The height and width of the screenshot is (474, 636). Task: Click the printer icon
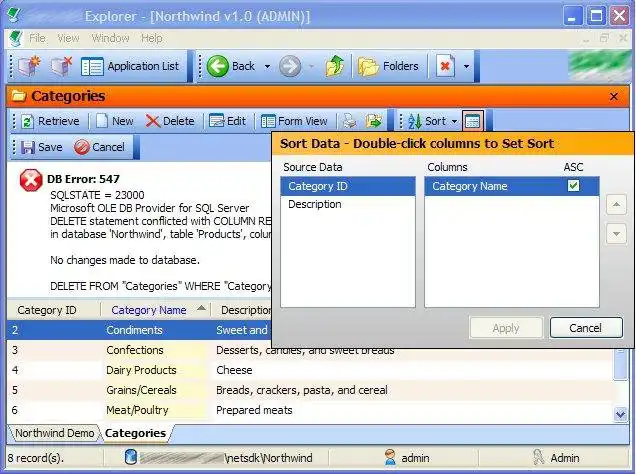click(x=350, y=121)
